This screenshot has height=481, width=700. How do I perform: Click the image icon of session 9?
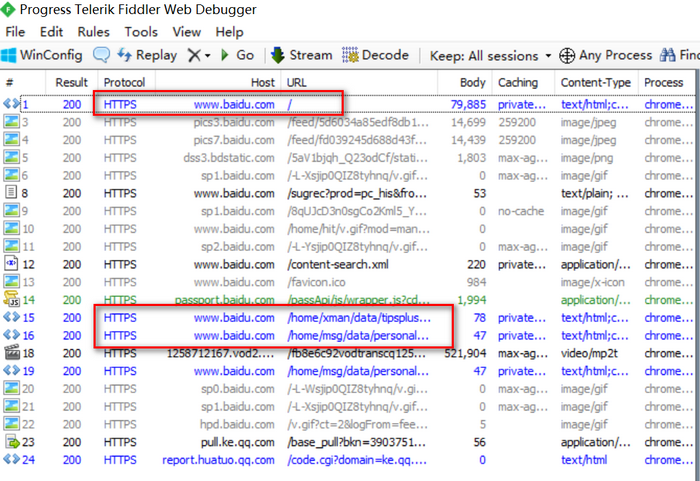pyautogui.click(x=12, y=211)
